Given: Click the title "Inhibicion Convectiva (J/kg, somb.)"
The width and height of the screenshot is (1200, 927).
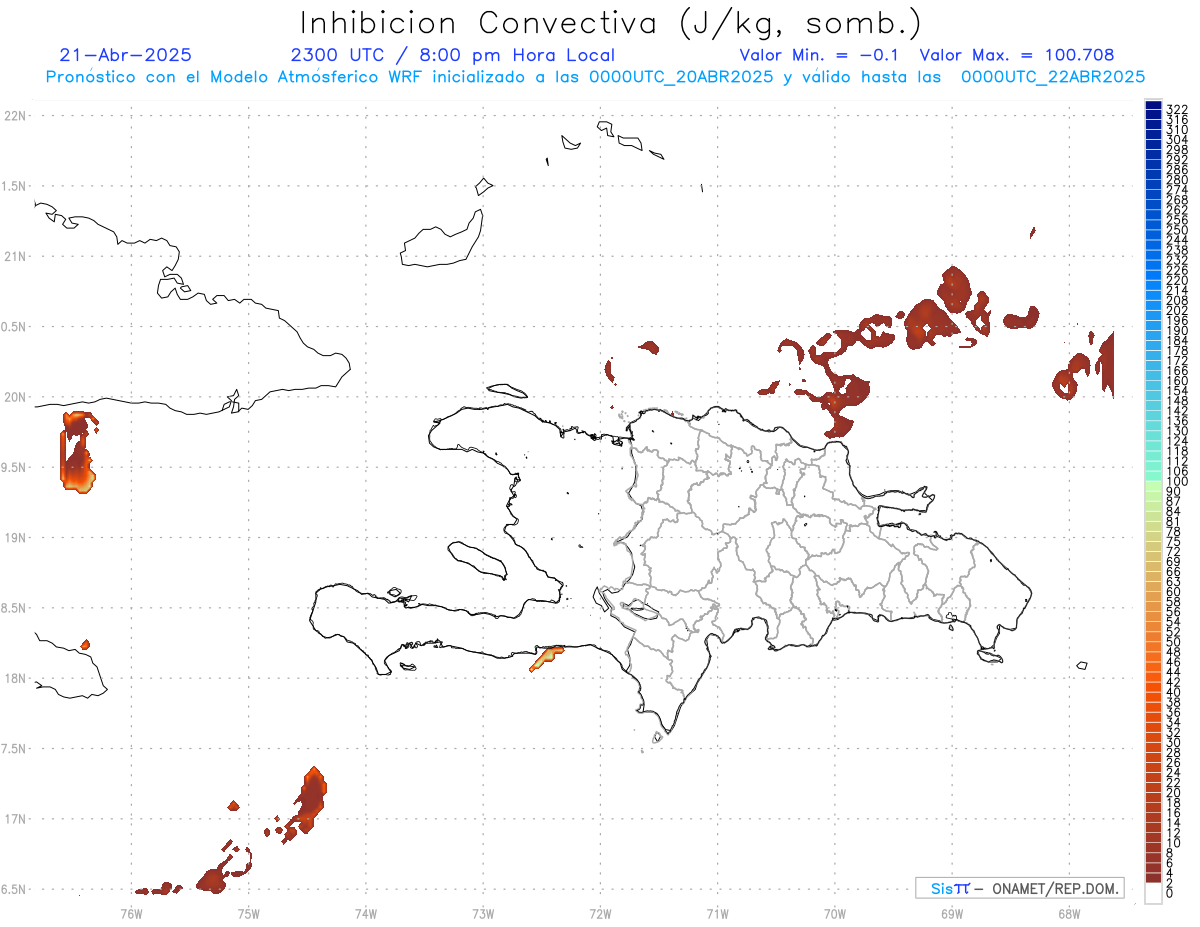Looking at the screenshot, I should (x=611, y=23).
